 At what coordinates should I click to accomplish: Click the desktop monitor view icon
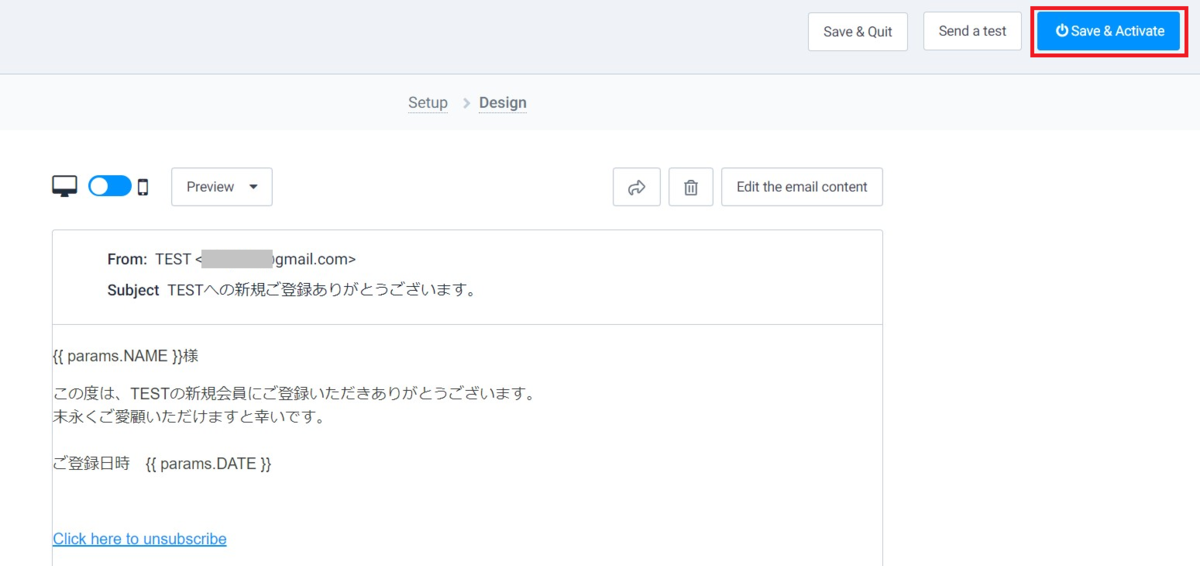(x=65, y=186)
